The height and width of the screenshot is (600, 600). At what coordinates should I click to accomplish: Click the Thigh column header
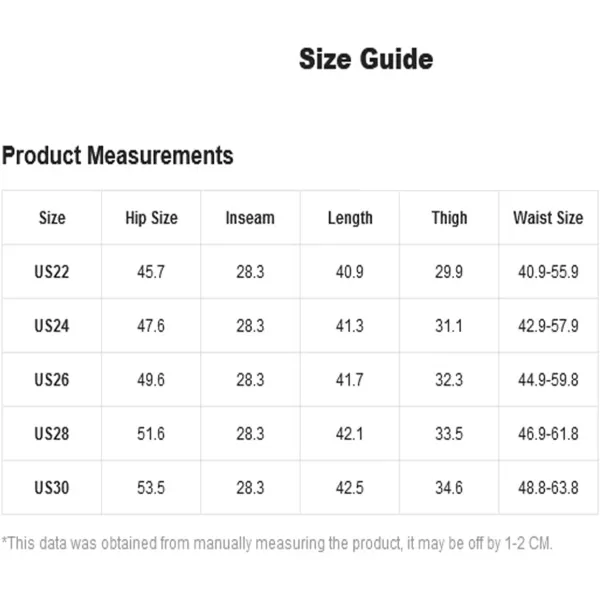(x=449, y=218)
